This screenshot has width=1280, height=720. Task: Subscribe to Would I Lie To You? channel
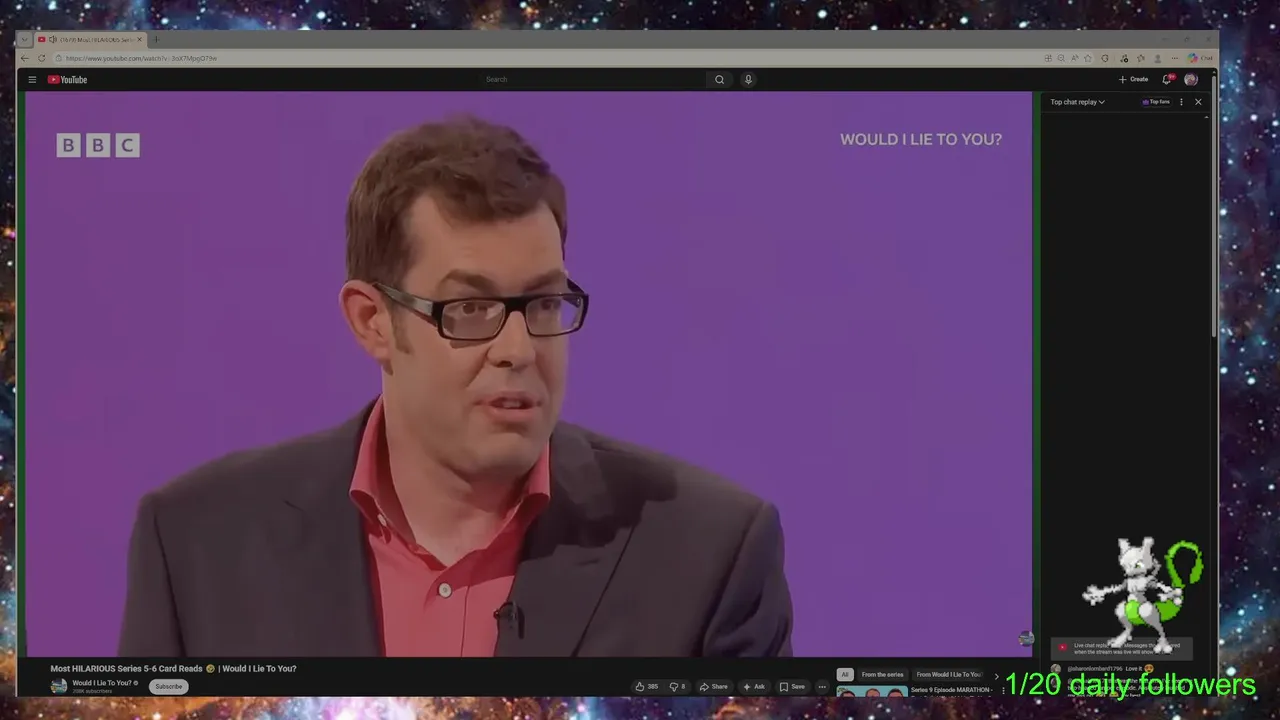tap(169, 686)
